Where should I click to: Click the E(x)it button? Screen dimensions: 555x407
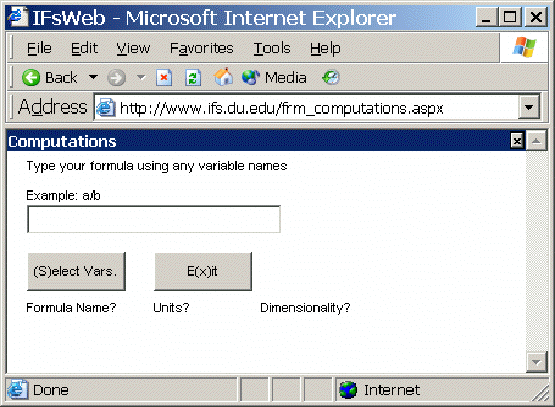point(203,271)
